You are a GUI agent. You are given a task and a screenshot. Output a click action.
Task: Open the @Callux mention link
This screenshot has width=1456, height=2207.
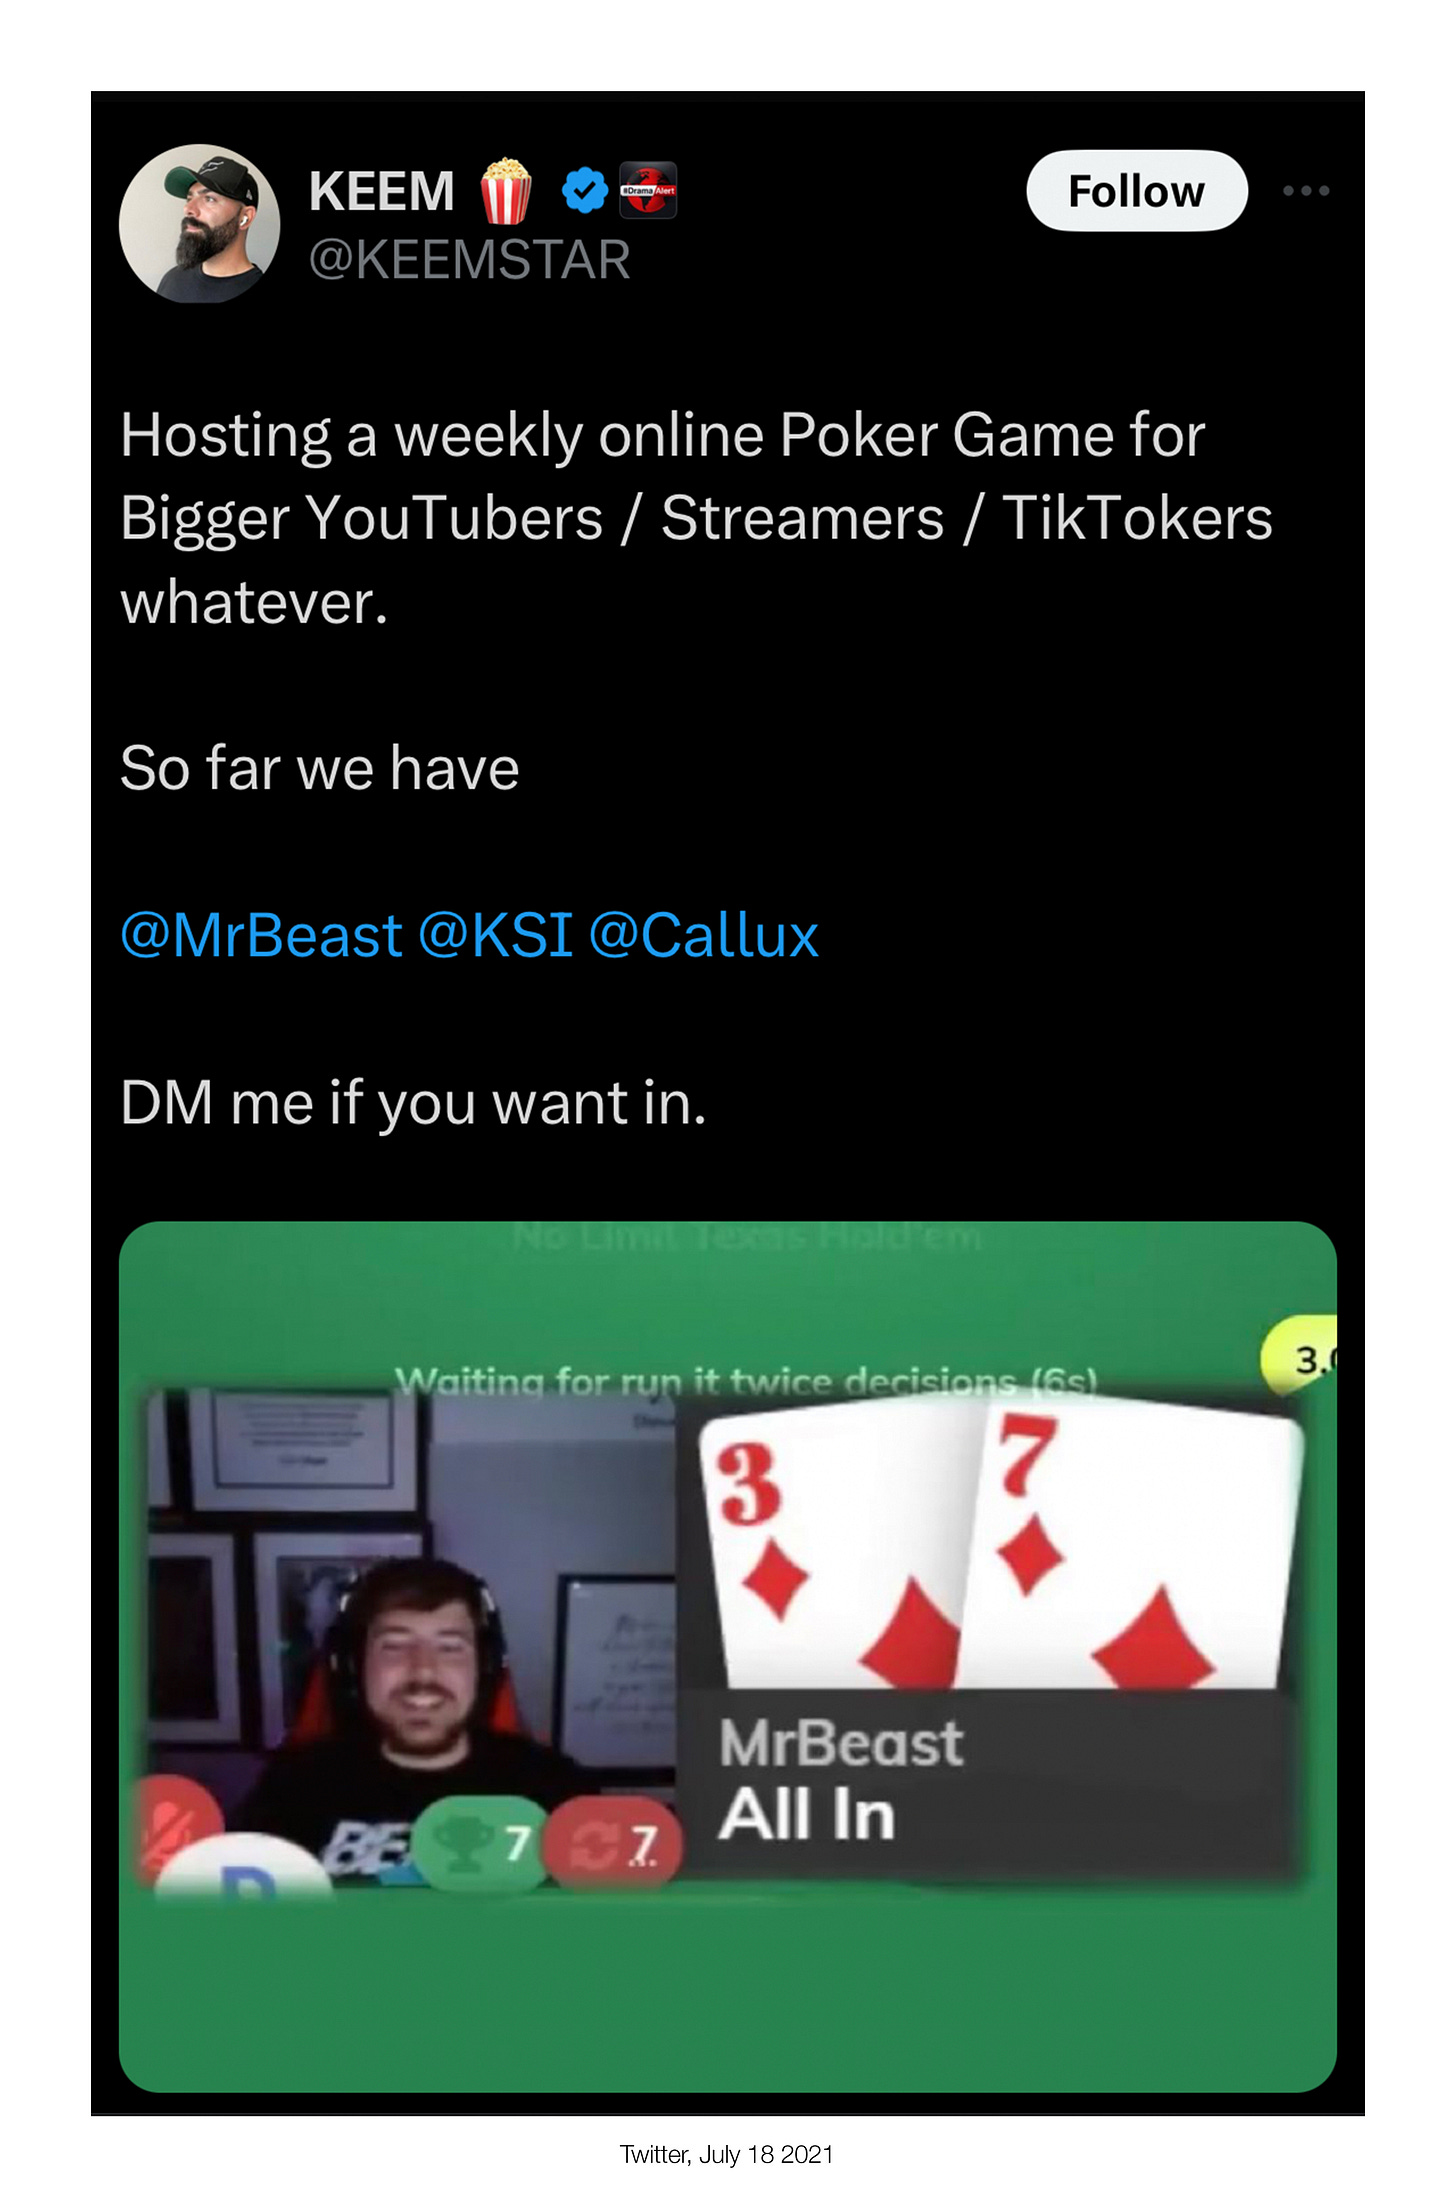click(704, 937)
